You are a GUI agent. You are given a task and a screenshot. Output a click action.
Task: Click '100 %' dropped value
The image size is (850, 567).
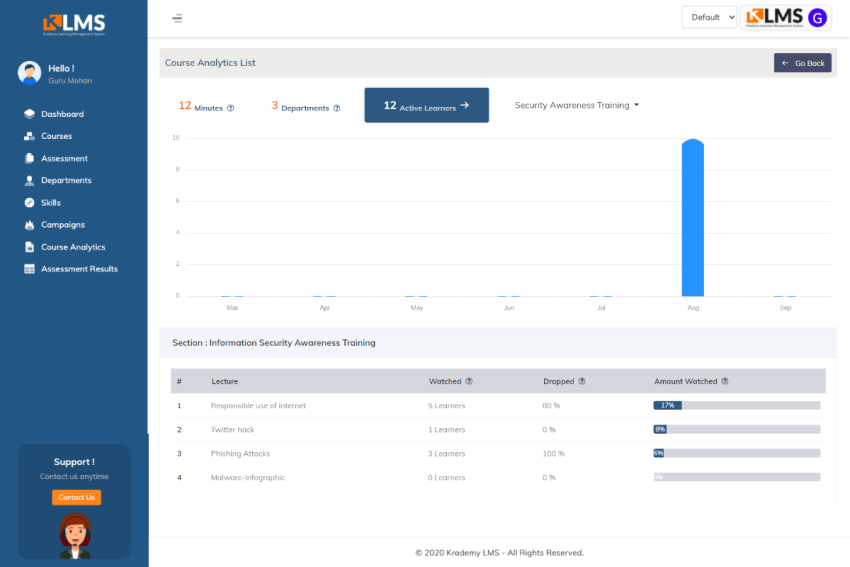click(553, 453)
